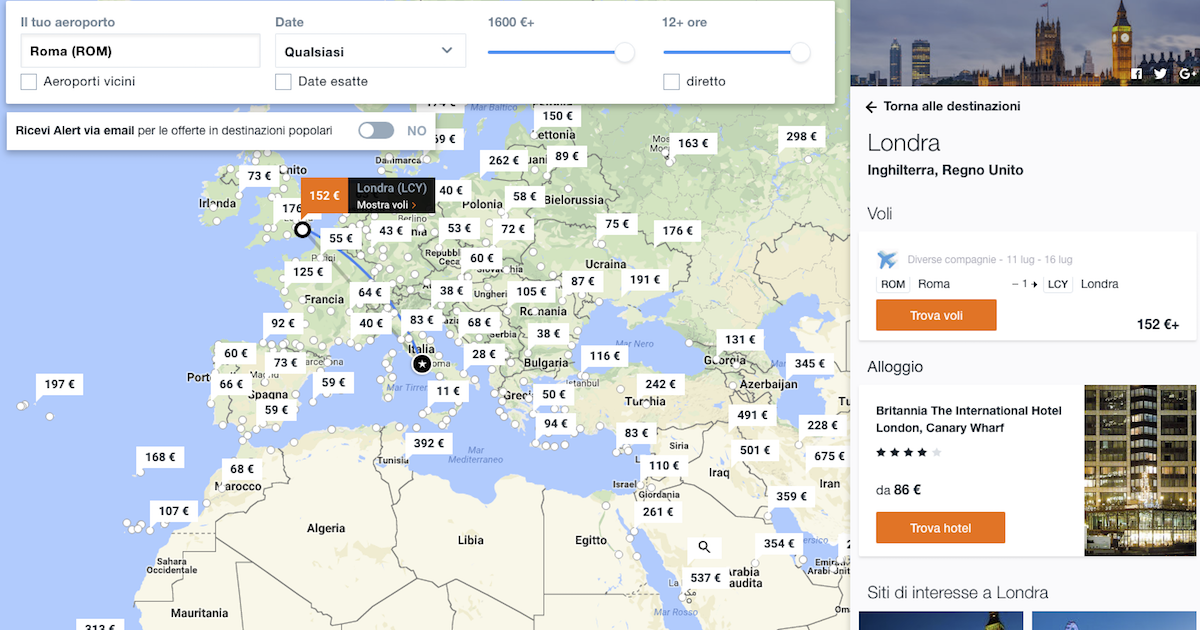Screen dimensions: 1200x630
Task: Select the 11 € price tag
Action: (x=448, y=391)
